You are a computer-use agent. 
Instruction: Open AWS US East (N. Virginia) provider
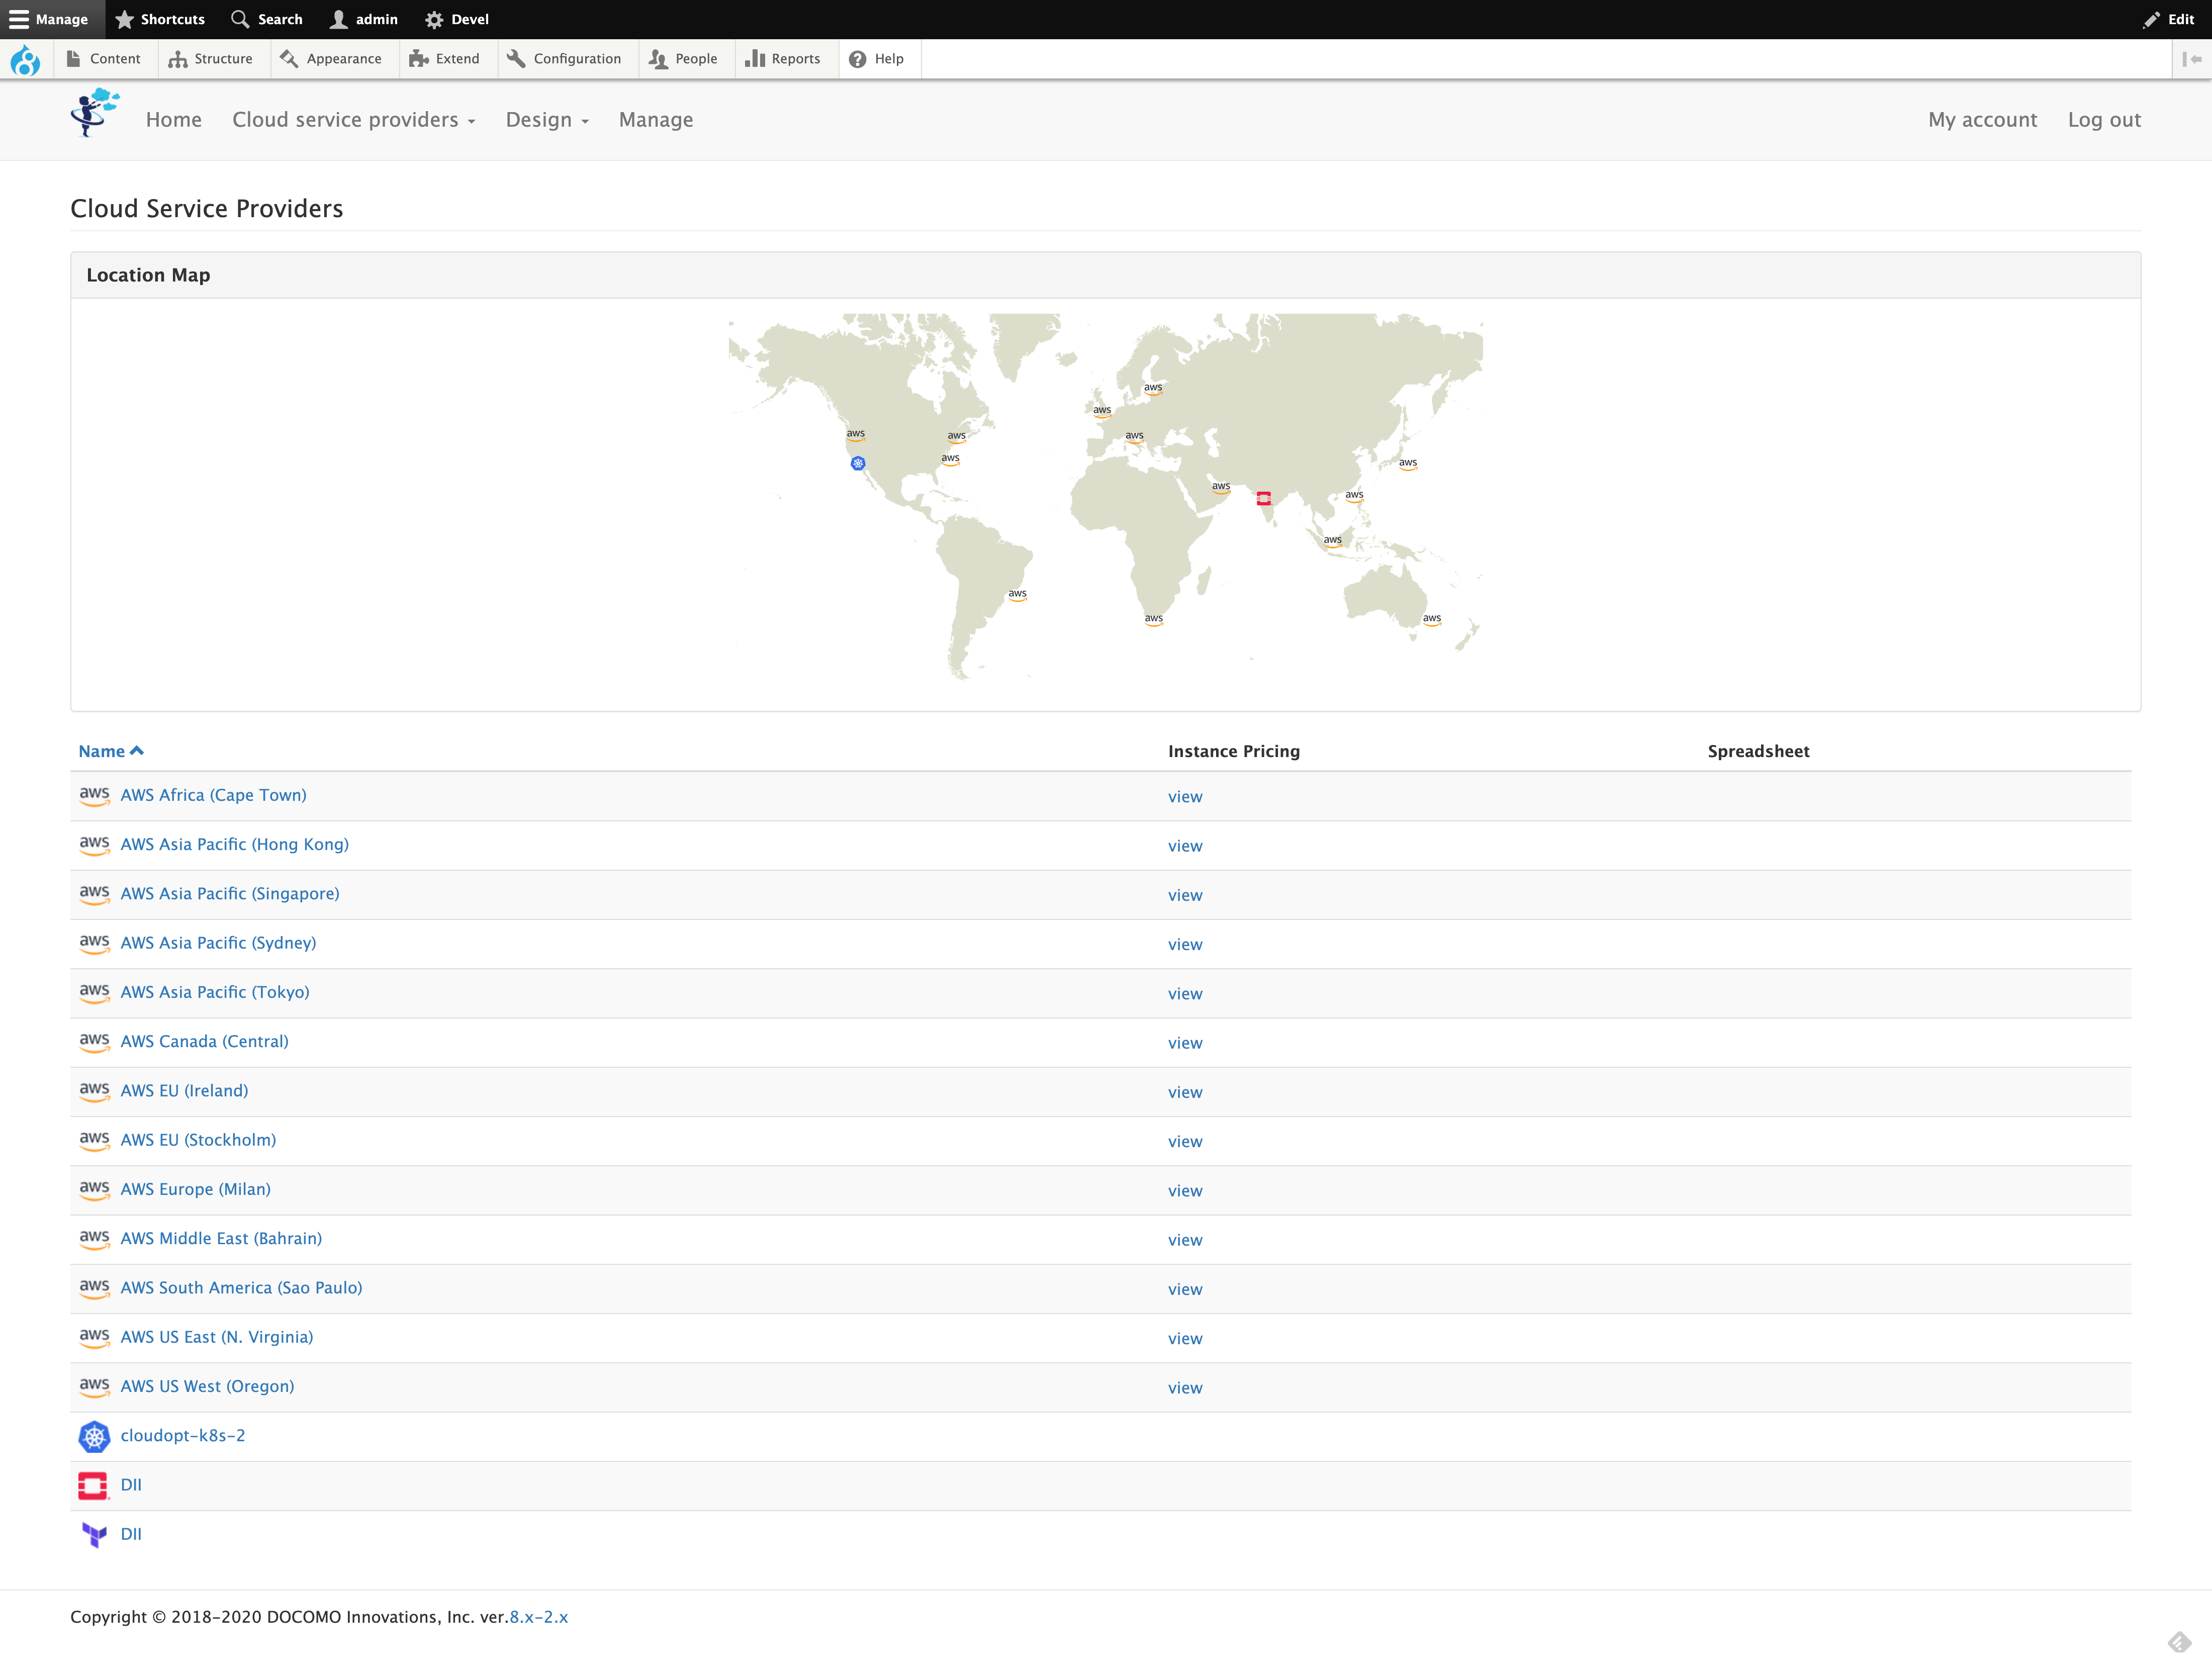click(x=217, y=1337)
